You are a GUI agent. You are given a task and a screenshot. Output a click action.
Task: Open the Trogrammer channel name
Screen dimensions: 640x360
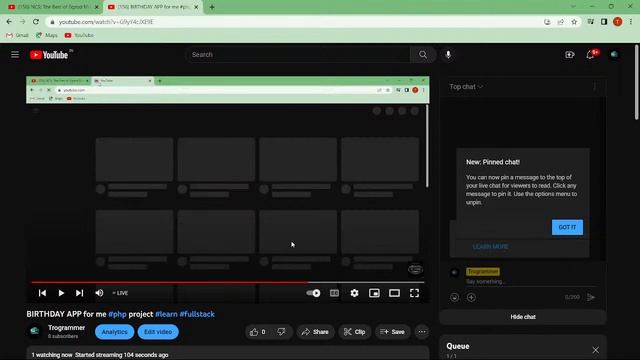(x=67, y=328)
